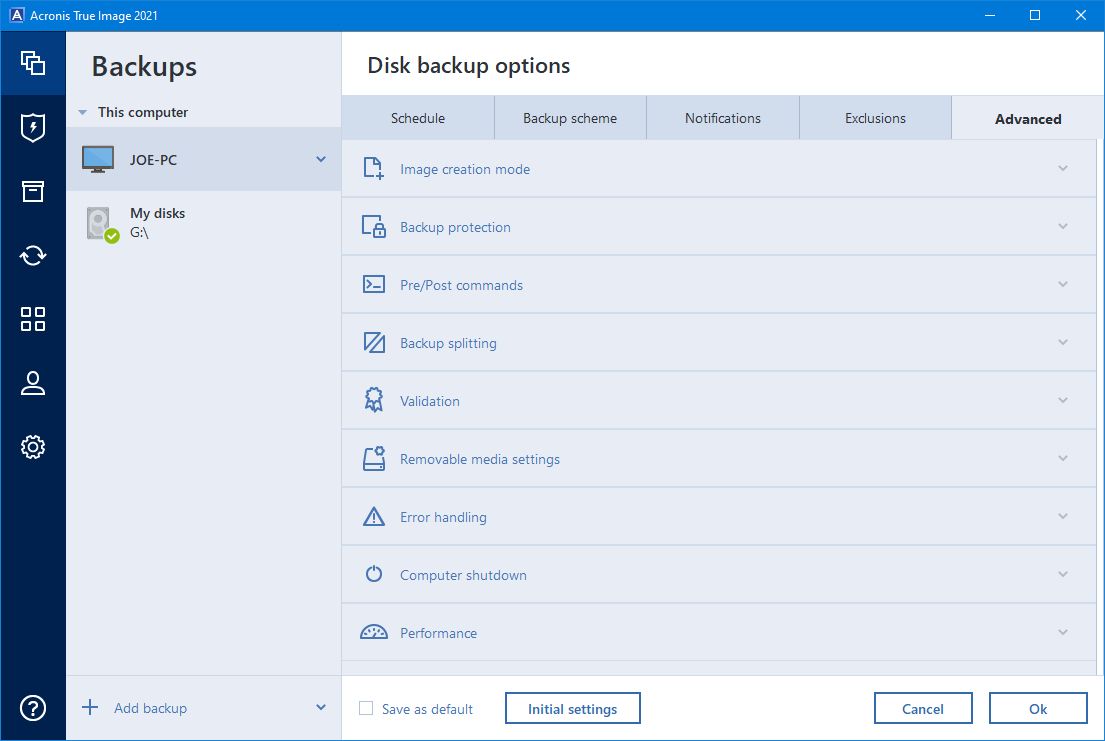Click the My disks drive icon
The height and width of the screenshot is (741, 1105).
[102, 224]
